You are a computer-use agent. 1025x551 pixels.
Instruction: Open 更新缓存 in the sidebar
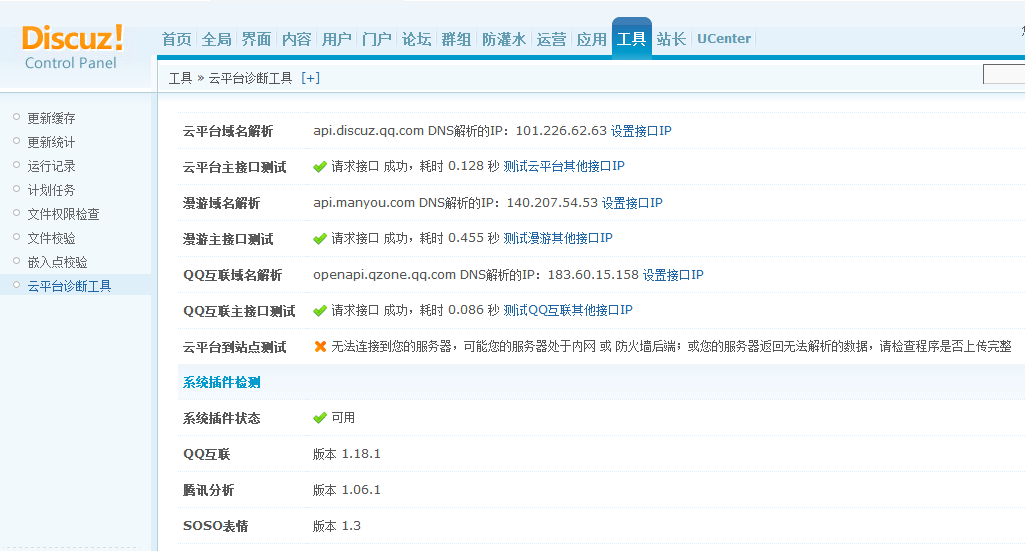tap(51, 118)
